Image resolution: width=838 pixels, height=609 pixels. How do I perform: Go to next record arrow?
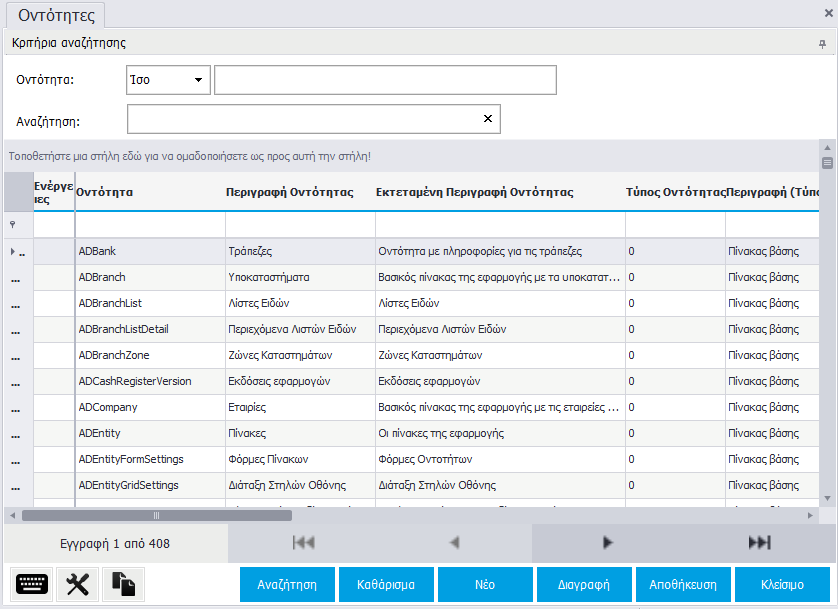click(607, 543)
